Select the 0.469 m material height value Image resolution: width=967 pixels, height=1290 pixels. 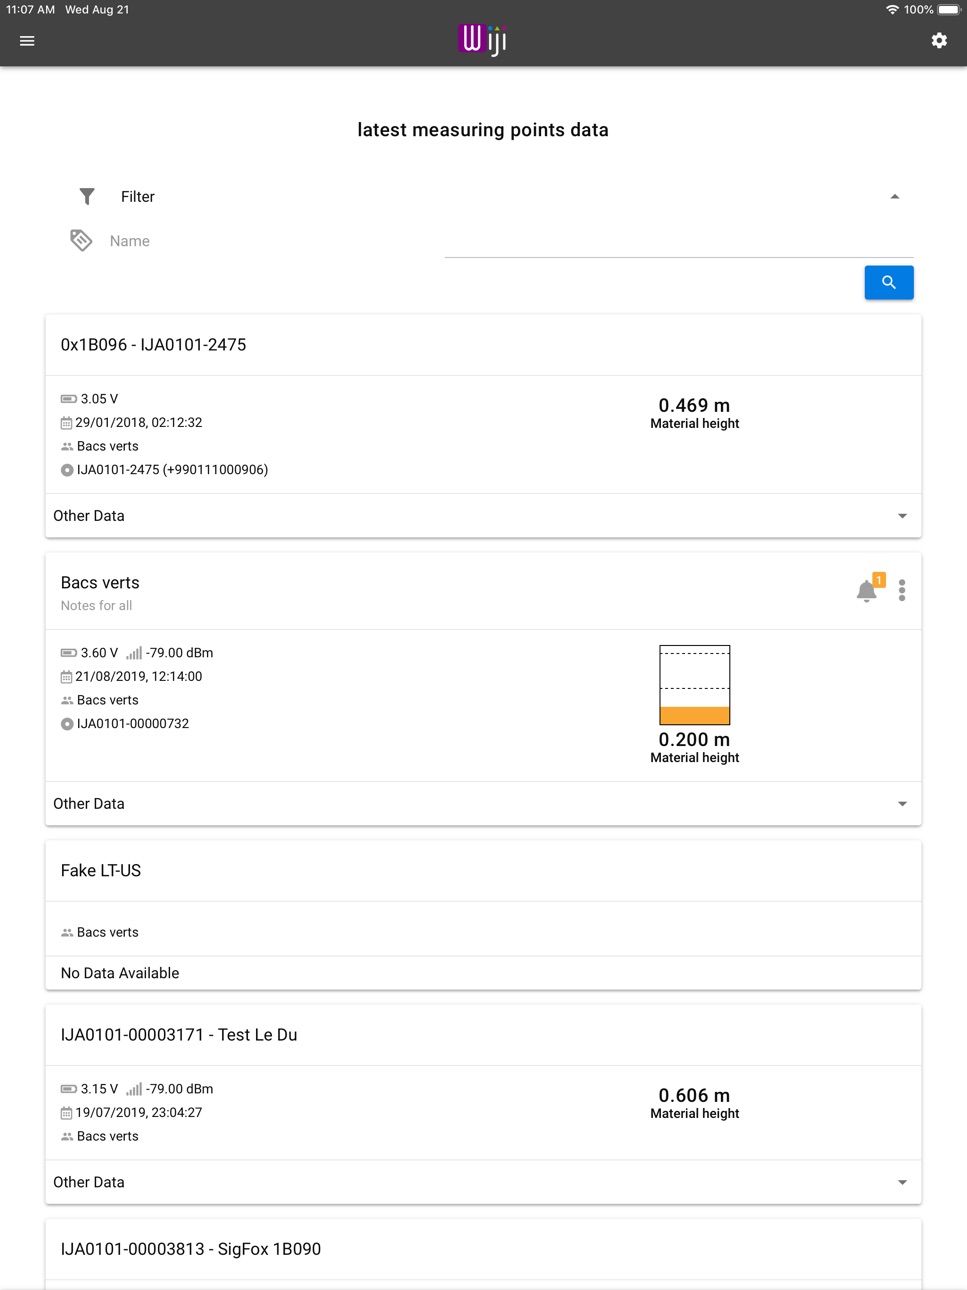point(694,405)
